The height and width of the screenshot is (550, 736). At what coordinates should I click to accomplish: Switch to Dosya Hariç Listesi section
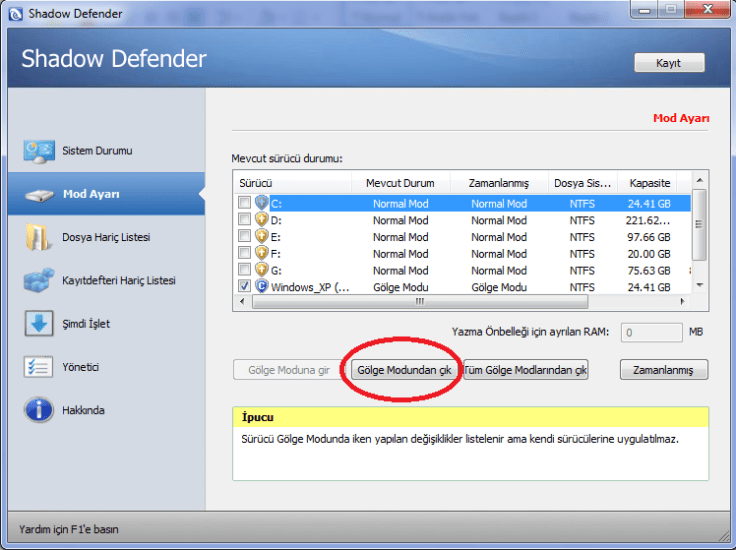coord(105,238)
